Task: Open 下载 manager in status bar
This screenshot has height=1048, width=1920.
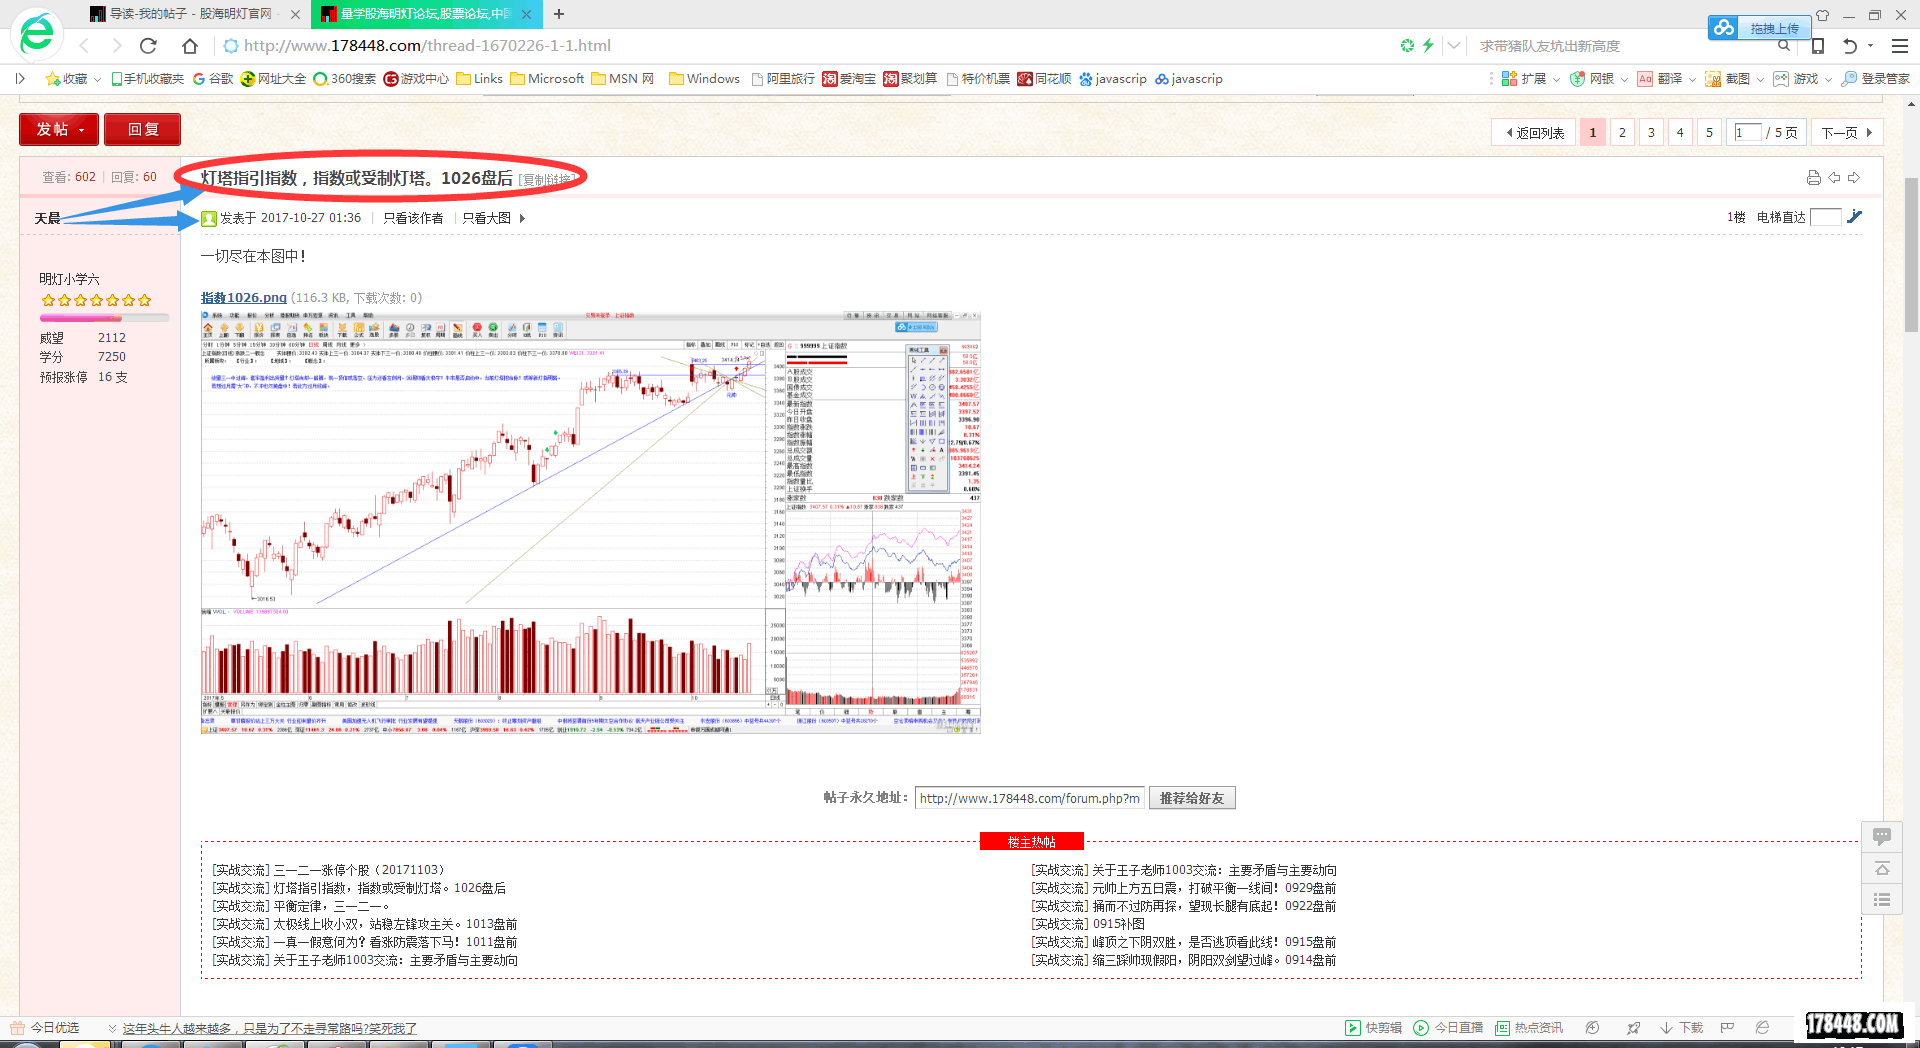Action: point(1681,1028)
